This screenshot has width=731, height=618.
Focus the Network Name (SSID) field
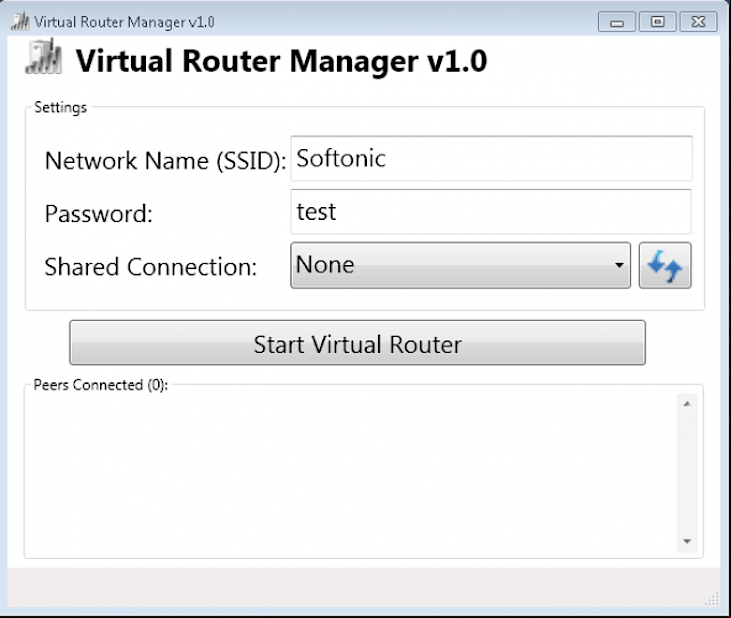491,158
